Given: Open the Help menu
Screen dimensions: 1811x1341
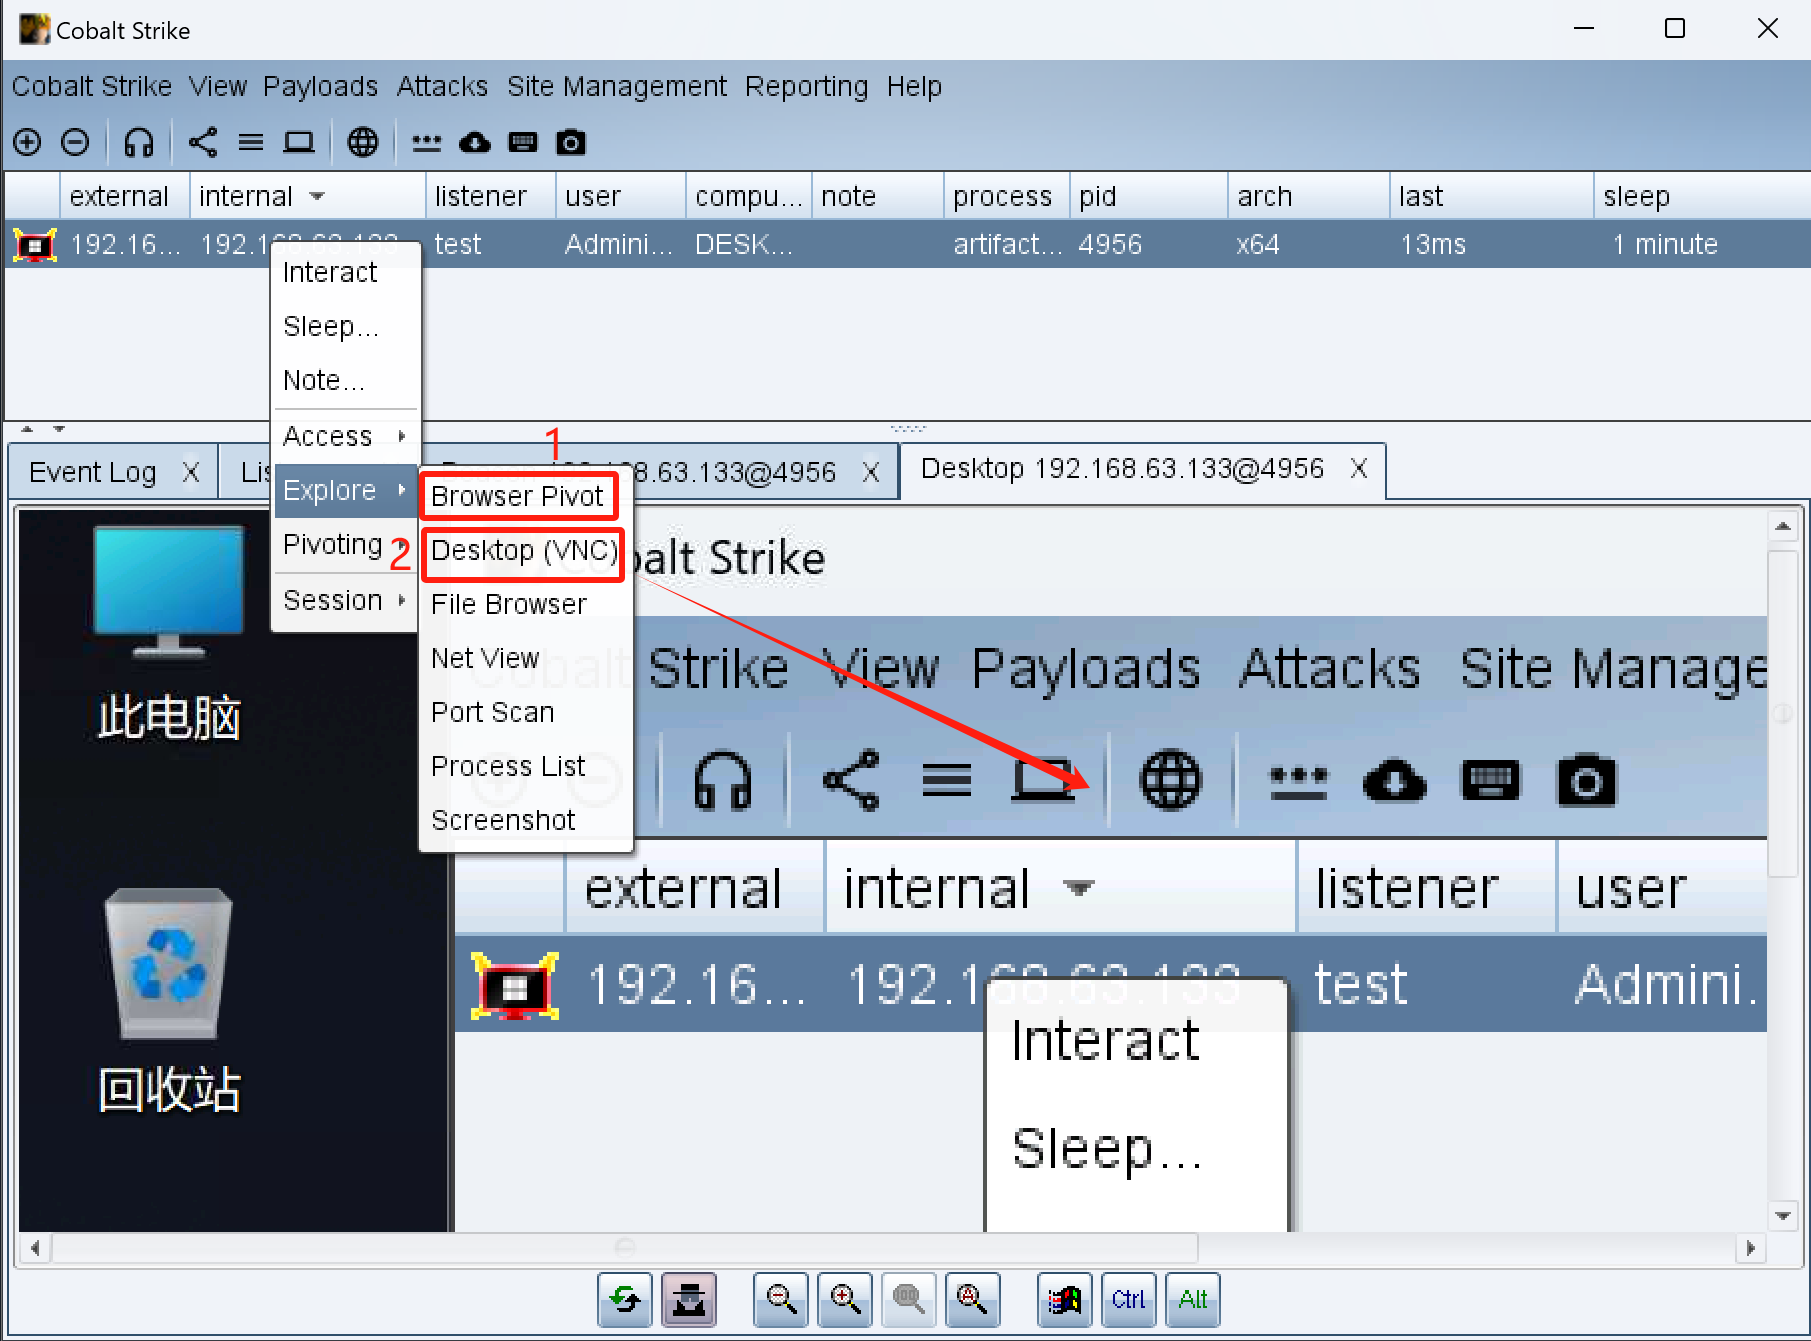Looking at the screenshot, I should coord(914,87).
